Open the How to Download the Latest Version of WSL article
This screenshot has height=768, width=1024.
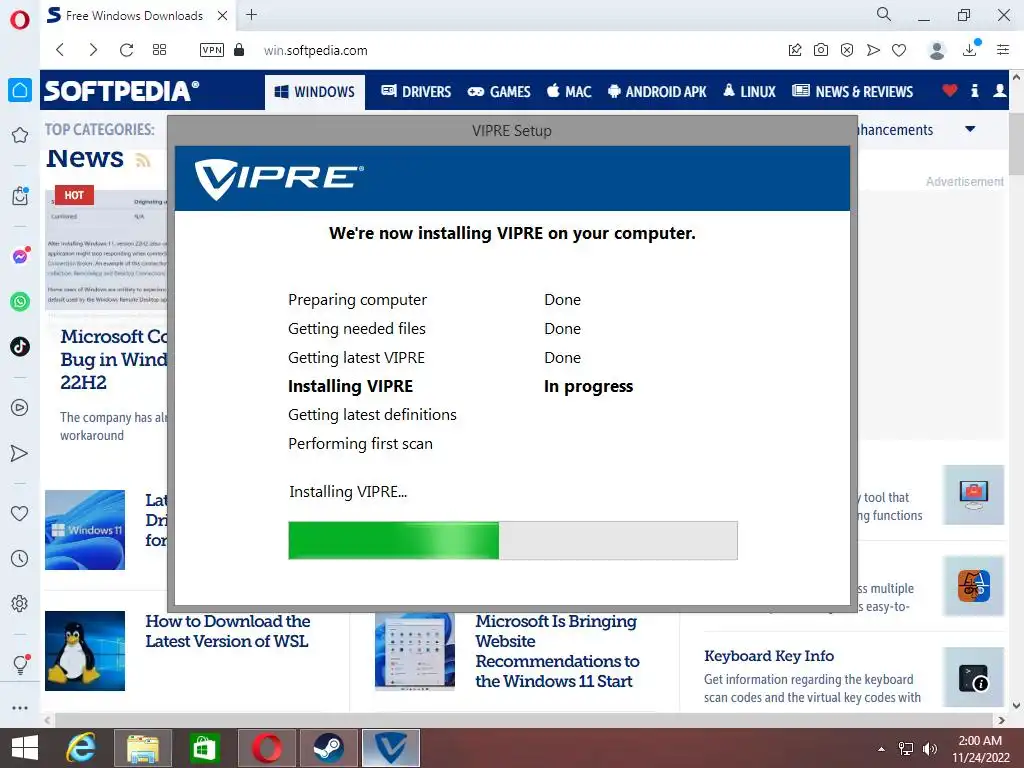(227, 631)
